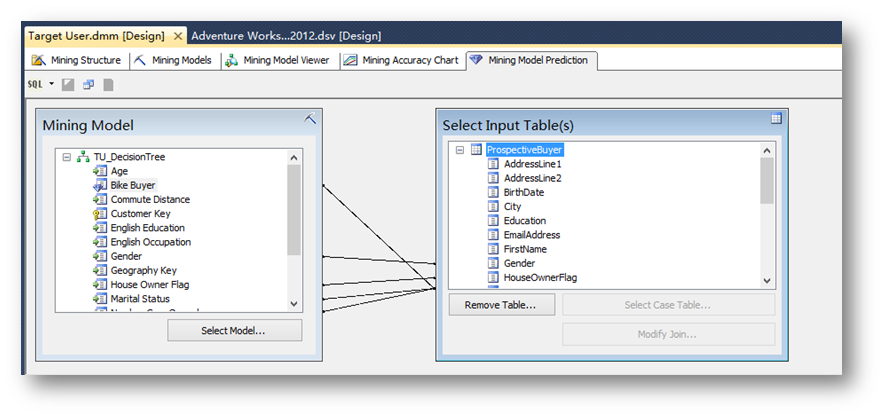Switch to Mining Accuracy Chart tab

tap(402, 60)
